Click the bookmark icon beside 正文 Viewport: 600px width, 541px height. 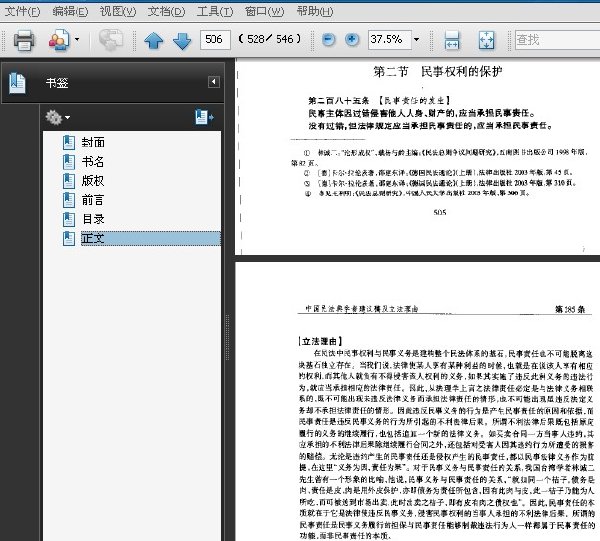pyautogui.click(x=69, y=238)
